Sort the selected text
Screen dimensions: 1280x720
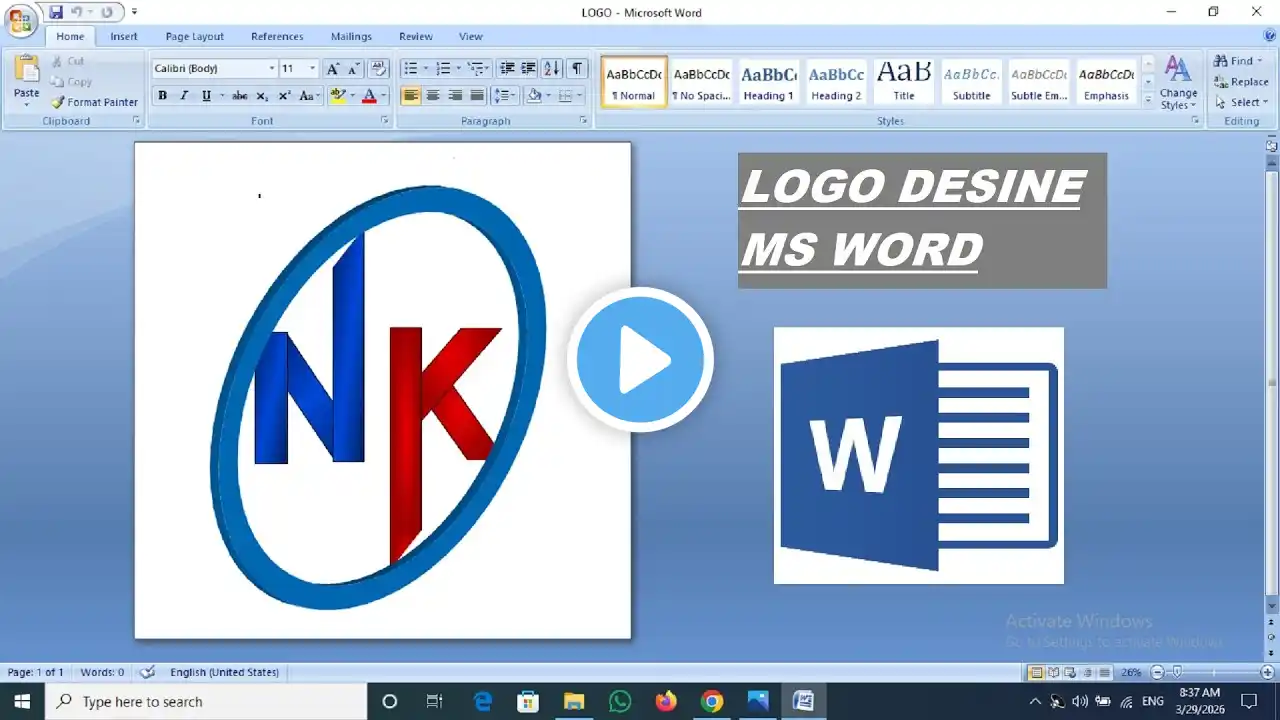(552, 69)
